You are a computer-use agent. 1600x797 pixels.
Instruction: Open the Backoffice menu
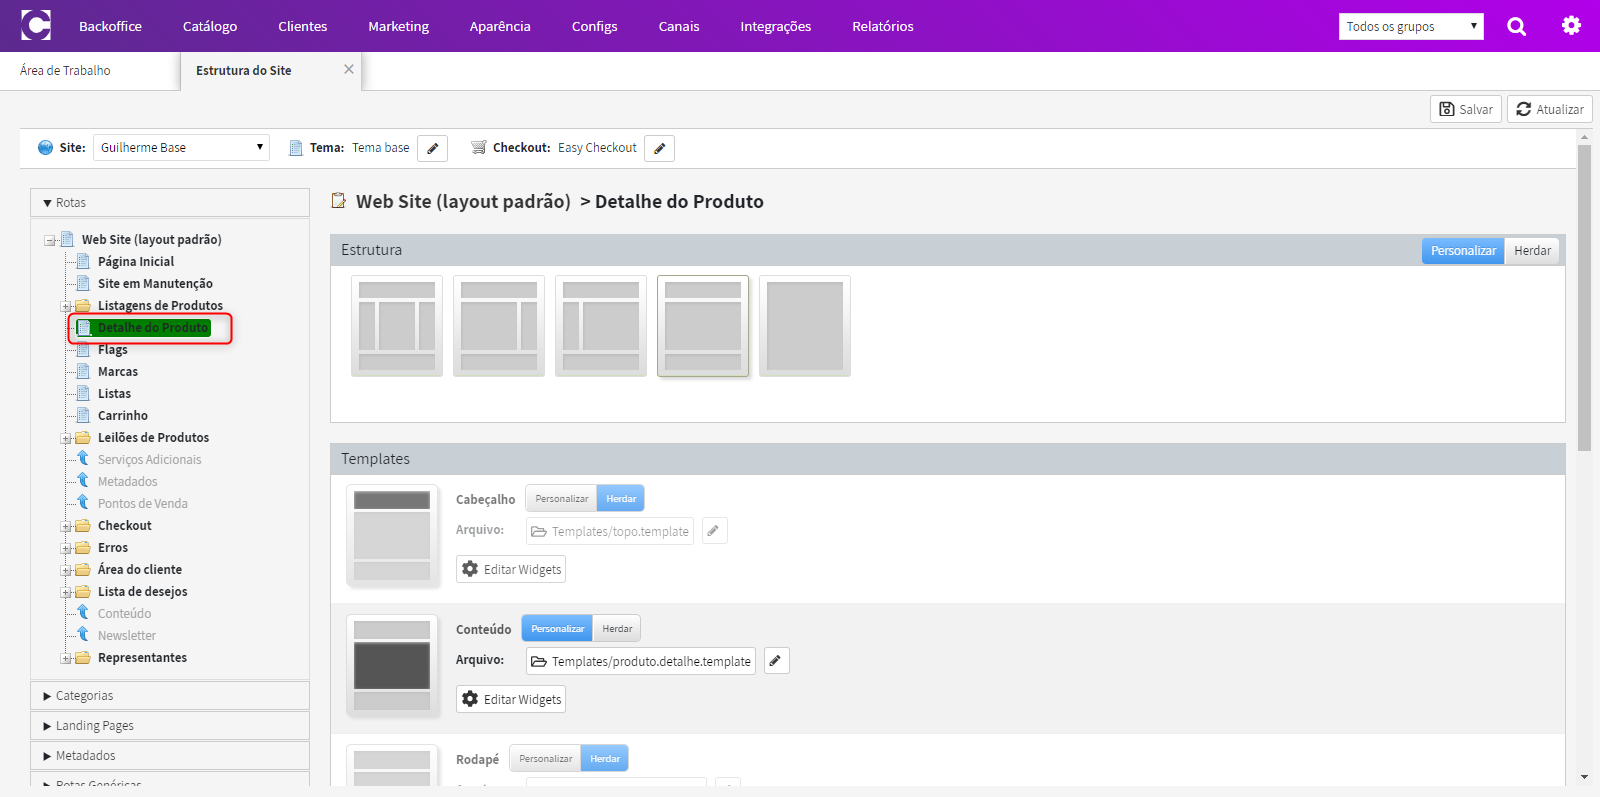point(110,26)
